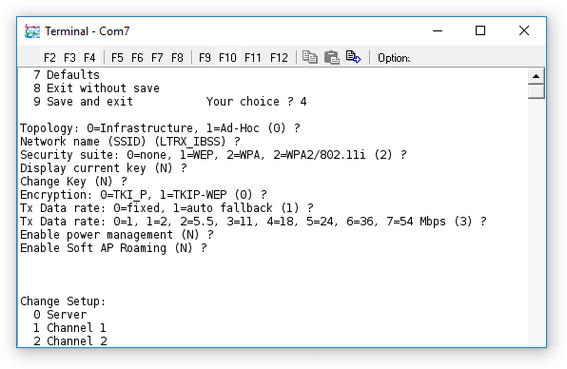Viewport: 567px width, 369px height.
Task: Maximize the Terminal window
Action: click(480, 31)
